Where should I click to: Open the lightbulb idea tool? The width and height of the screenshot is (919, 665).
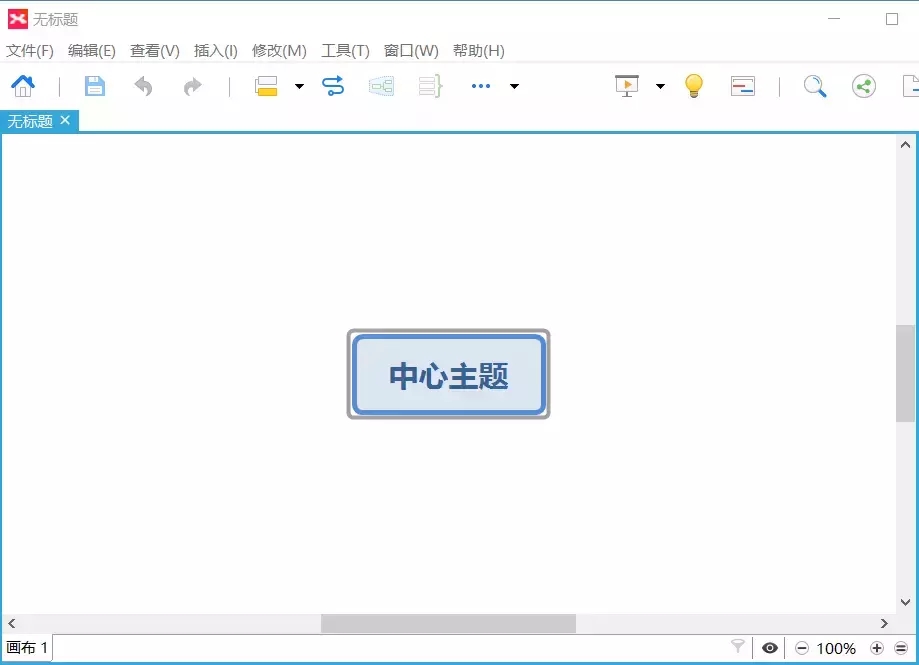[x=693, y=86]
